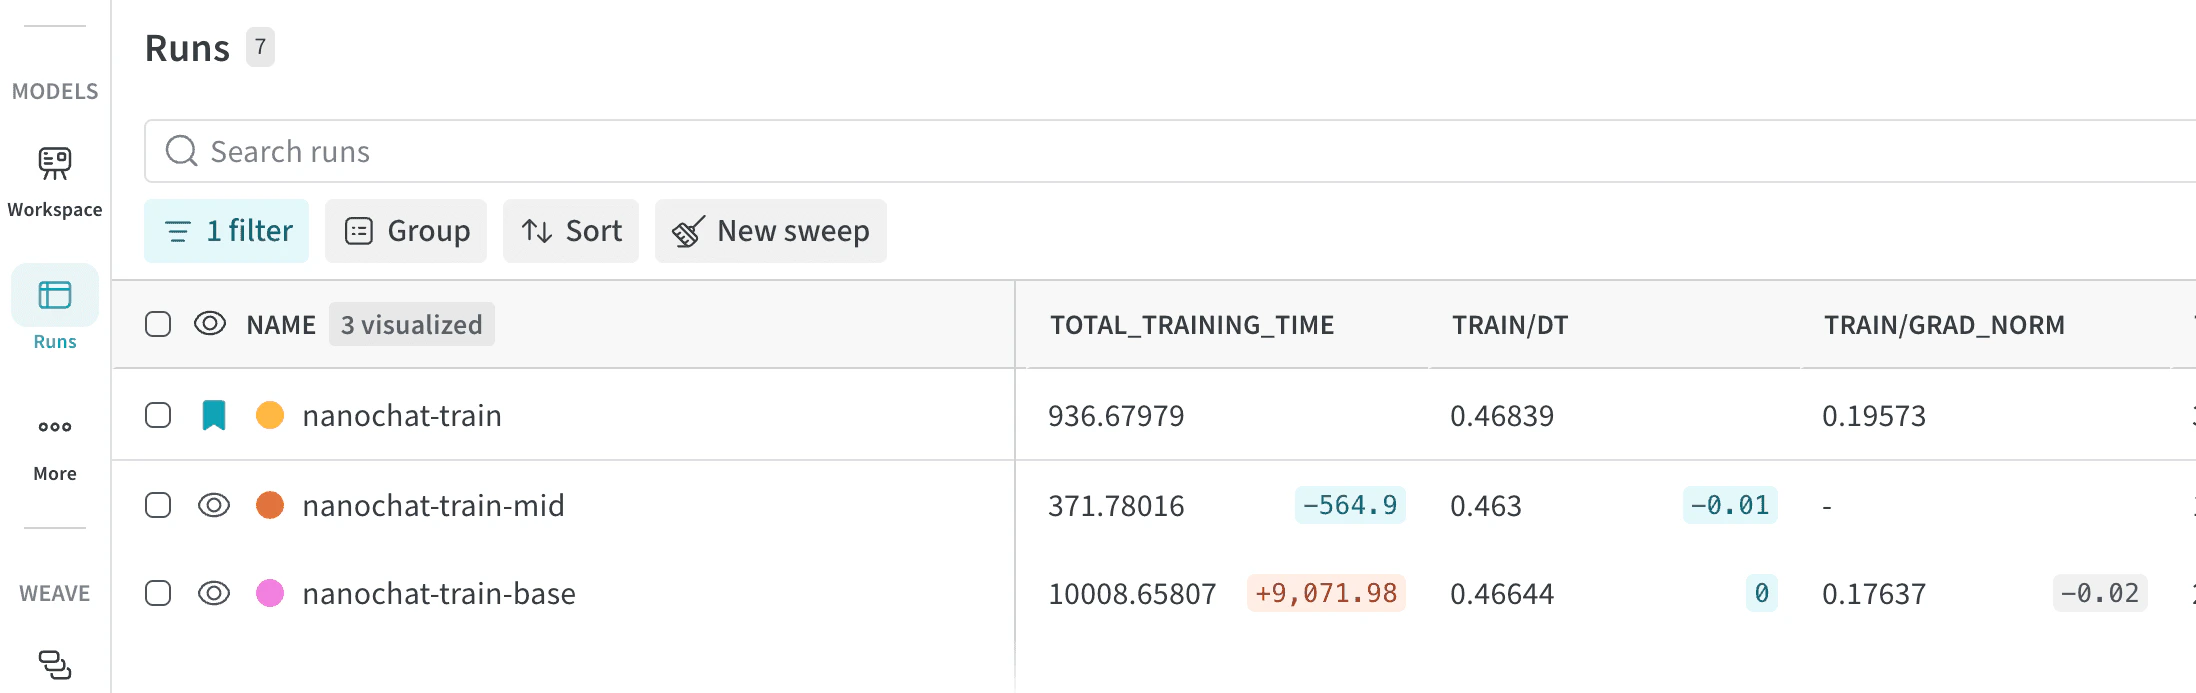Select the Runs panel icon in the sidebar

54,295
